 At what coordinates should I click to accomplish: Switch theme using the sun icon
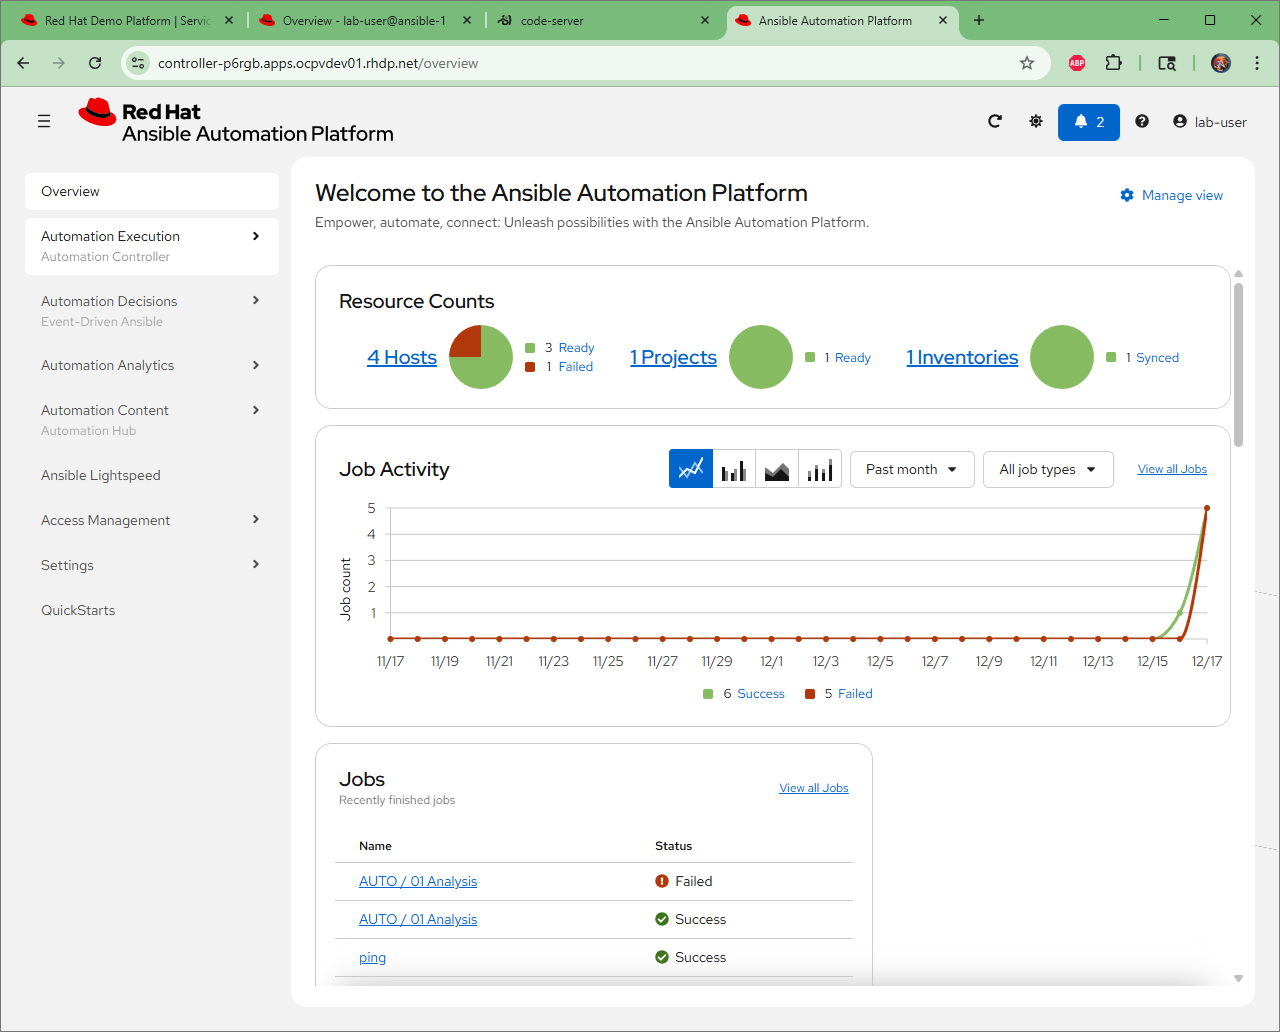point(1036,121)
